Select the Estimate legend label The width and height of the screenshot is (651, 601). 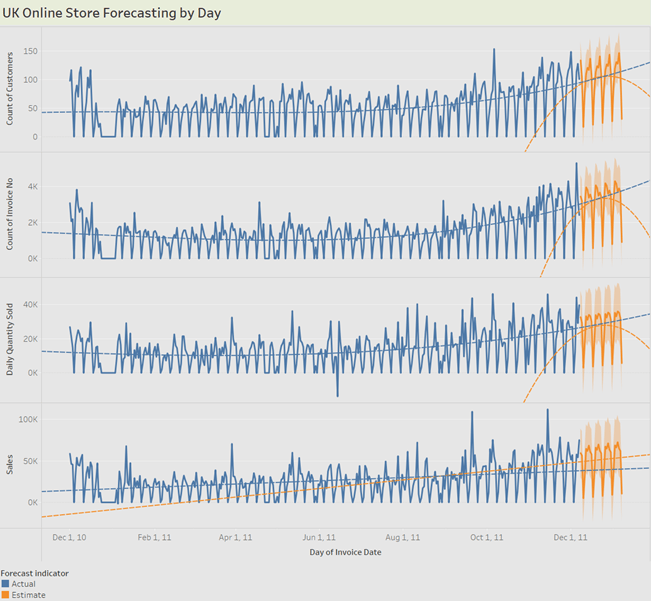(x=28, y=595)
